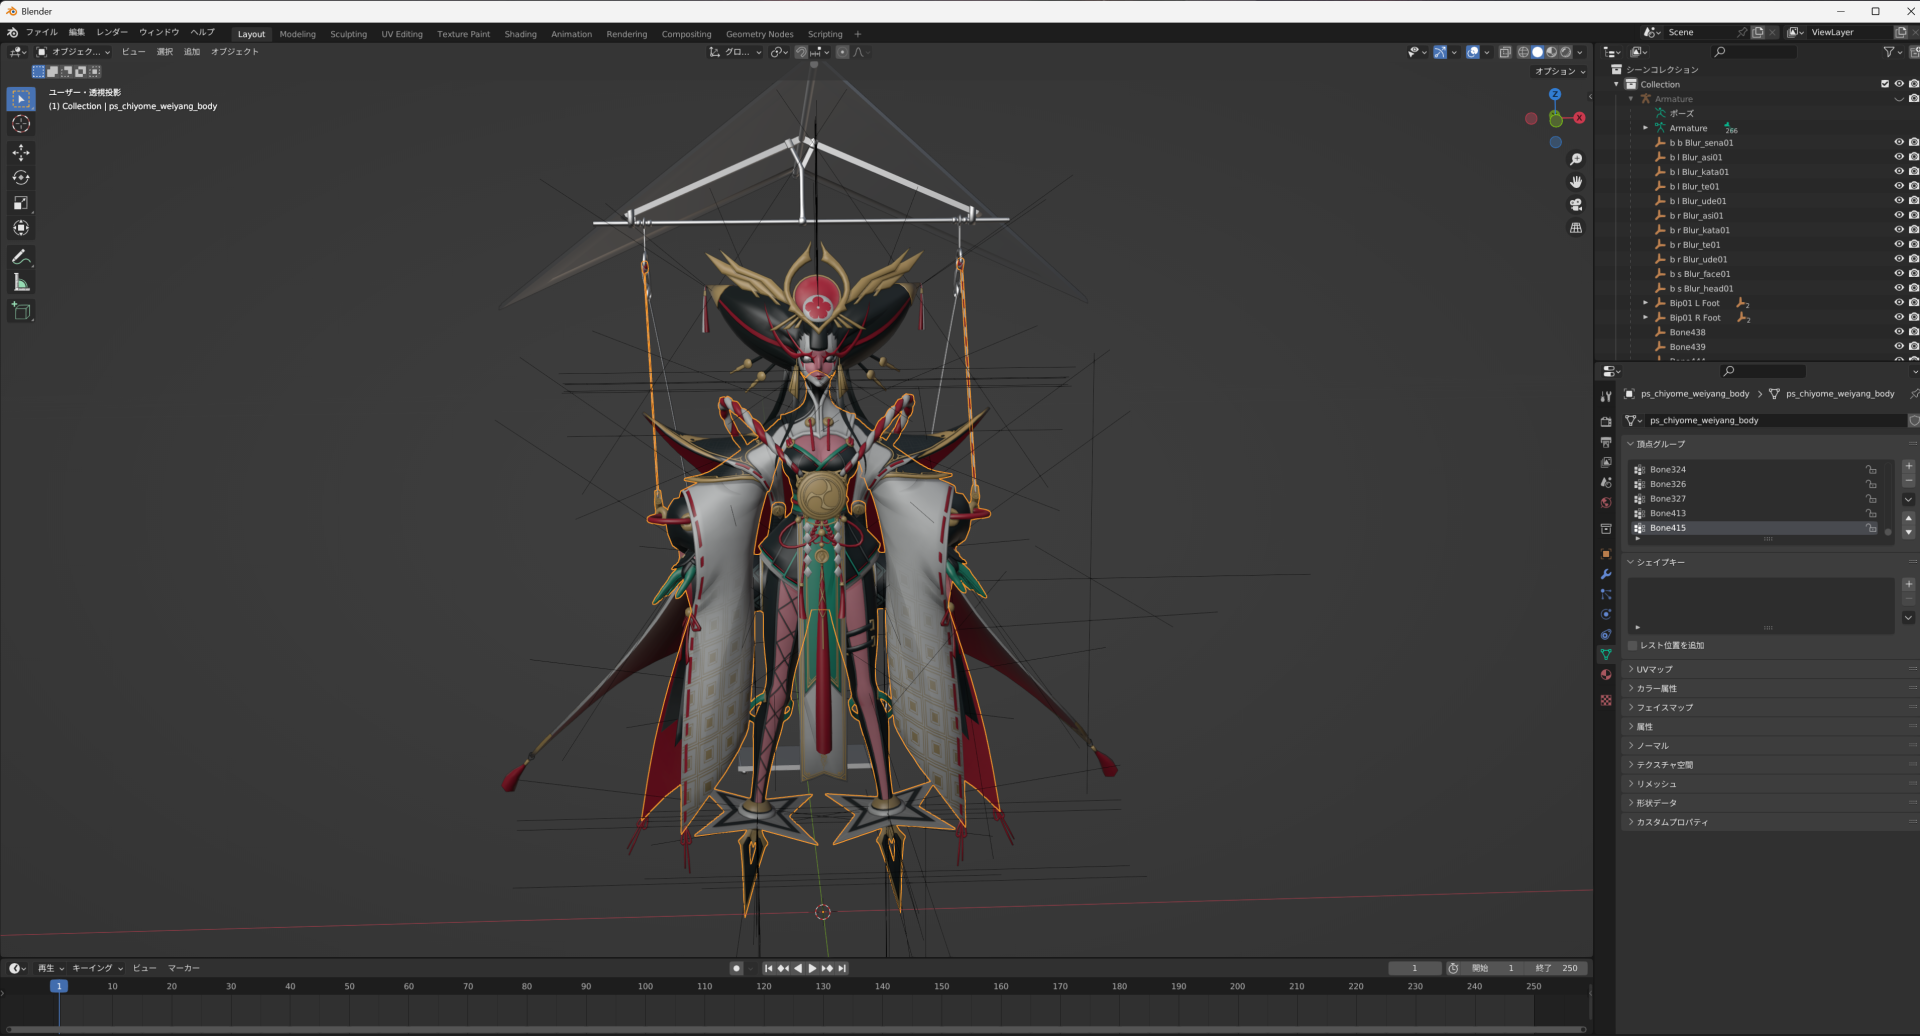Expand the Bip01 L Foot tree row
Screen dimensions: 1920x1036
tap(1645, 303)
